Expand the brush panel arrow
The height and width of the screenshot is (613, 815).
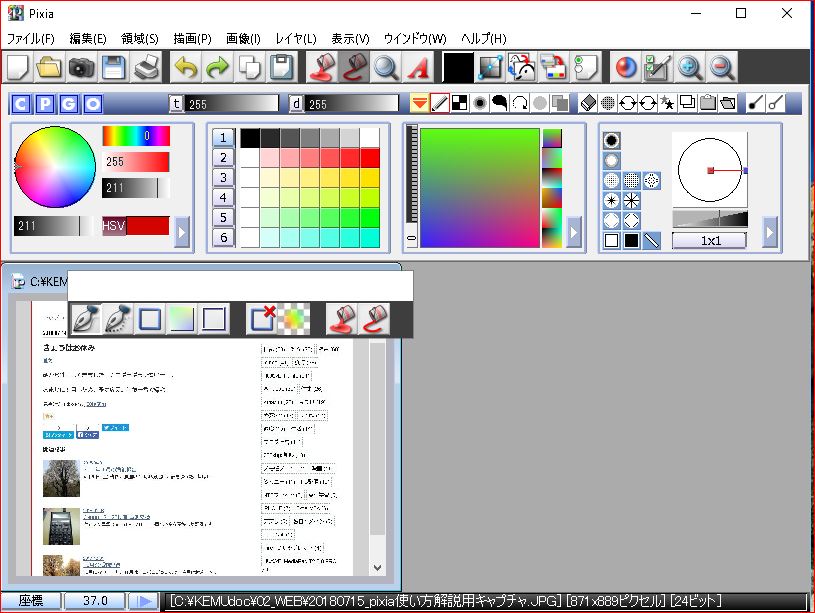770,231
